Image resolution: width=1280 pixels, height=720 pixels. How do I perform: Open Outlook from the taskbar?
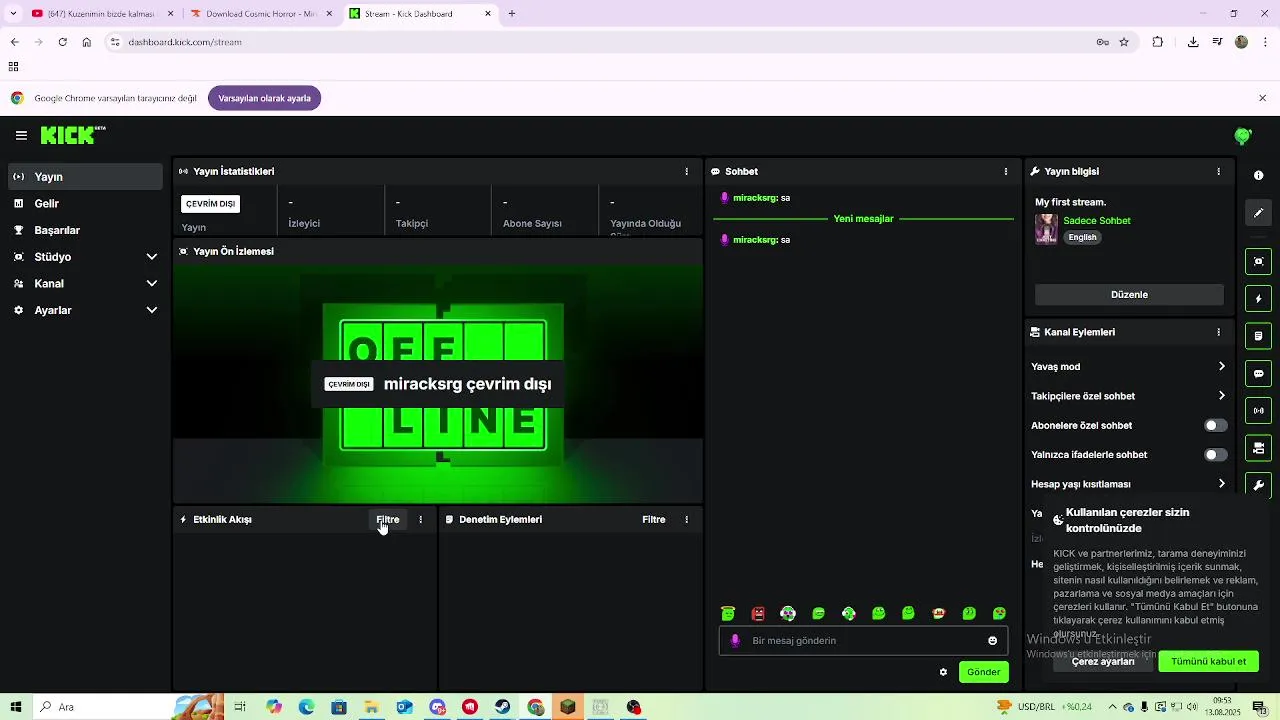pos(404,707)
